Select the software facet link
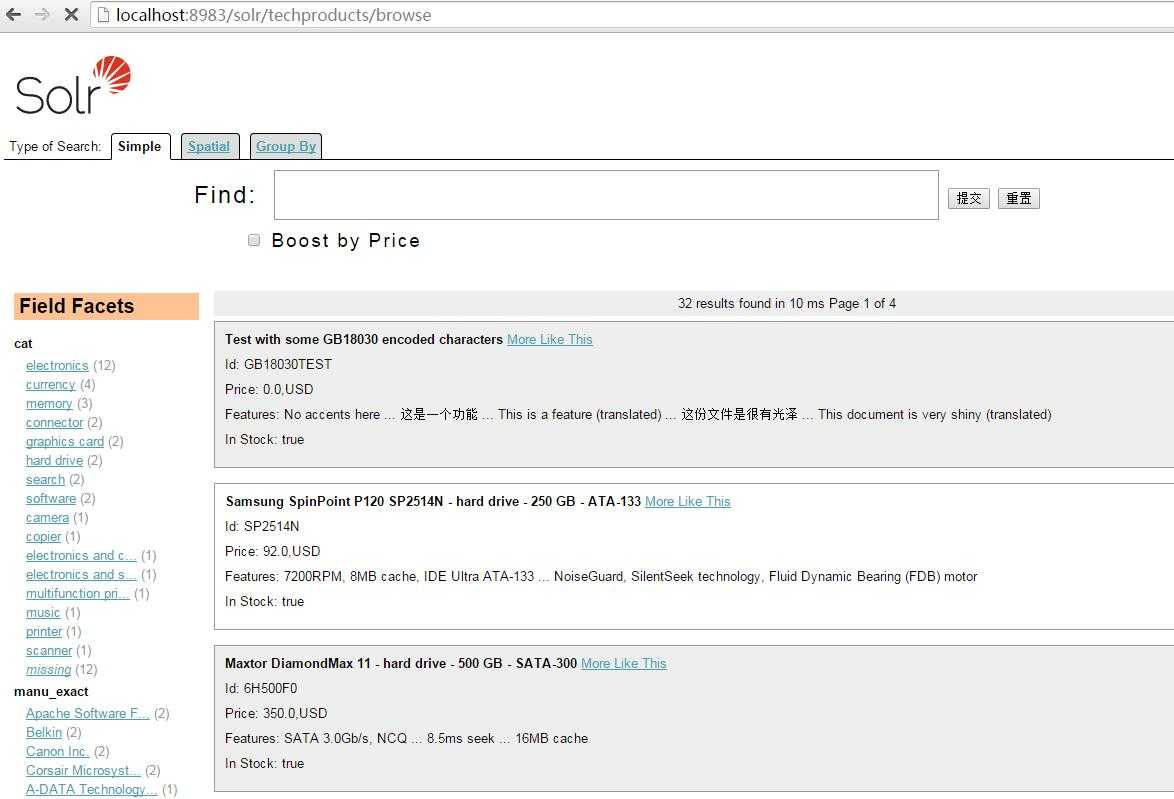The width and height of the screenshot is (1174, 799). [x=51, y=499]
